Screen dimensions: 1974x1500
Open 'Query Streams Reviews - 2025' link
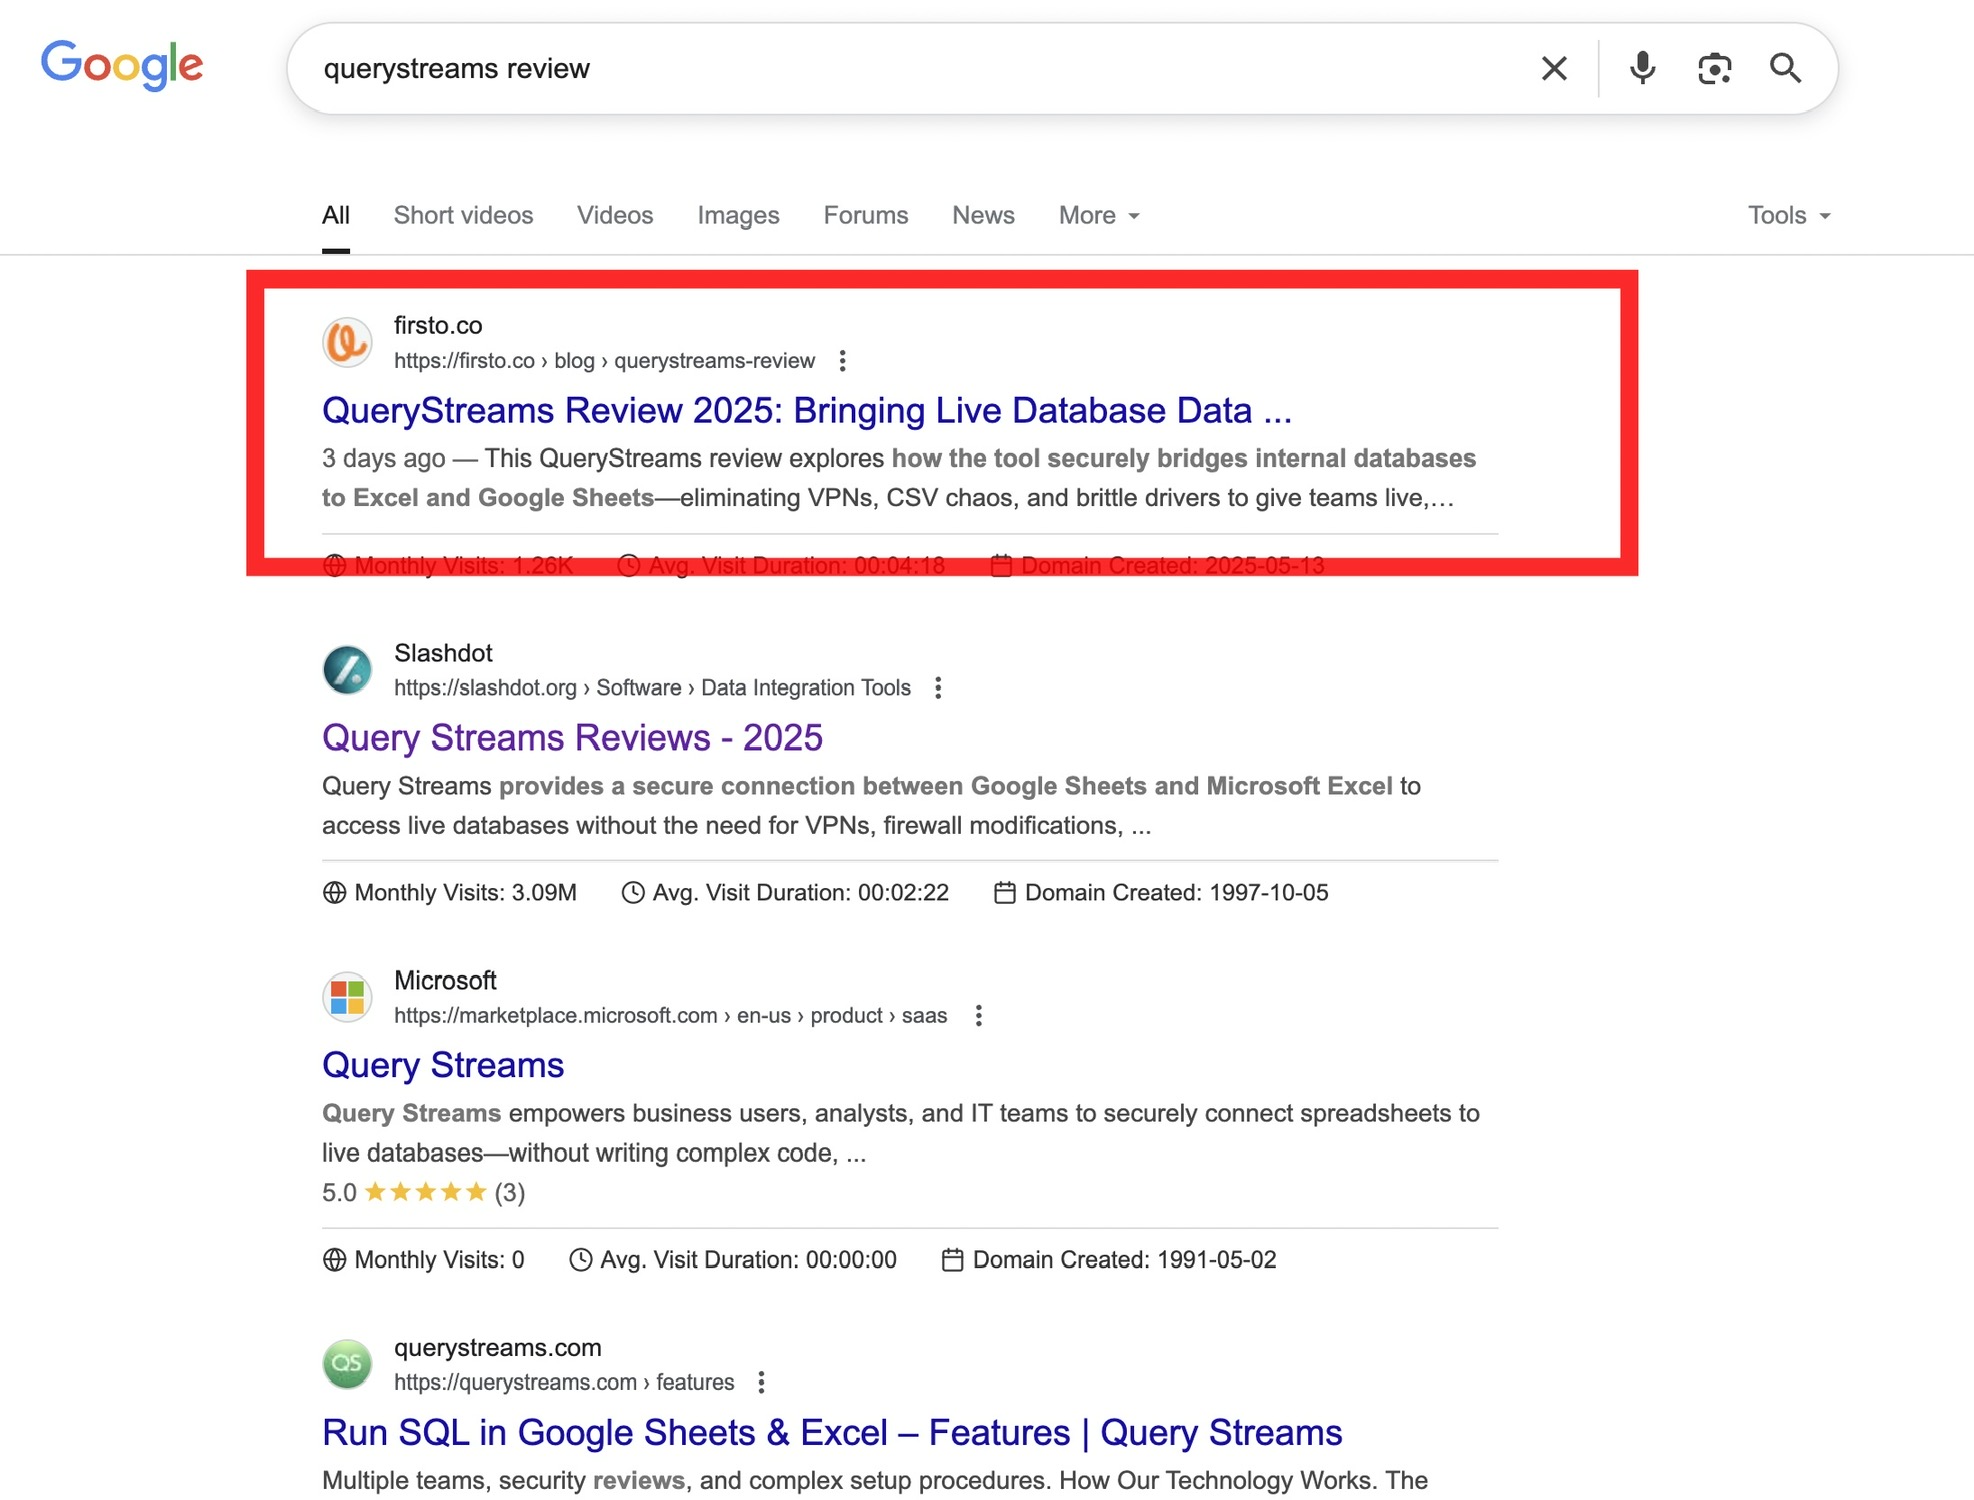[x=572, y=738]
